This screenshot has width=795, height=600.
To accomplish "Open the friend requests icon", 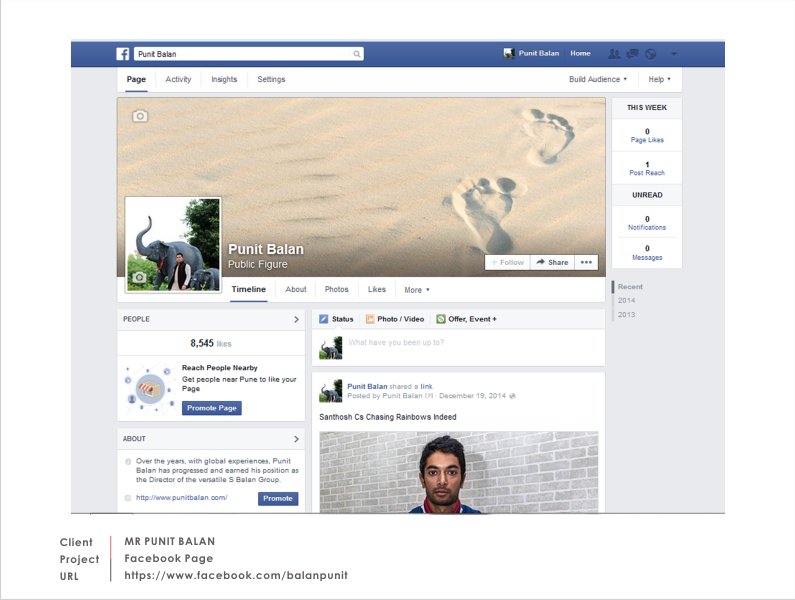I will pos(614,54).
